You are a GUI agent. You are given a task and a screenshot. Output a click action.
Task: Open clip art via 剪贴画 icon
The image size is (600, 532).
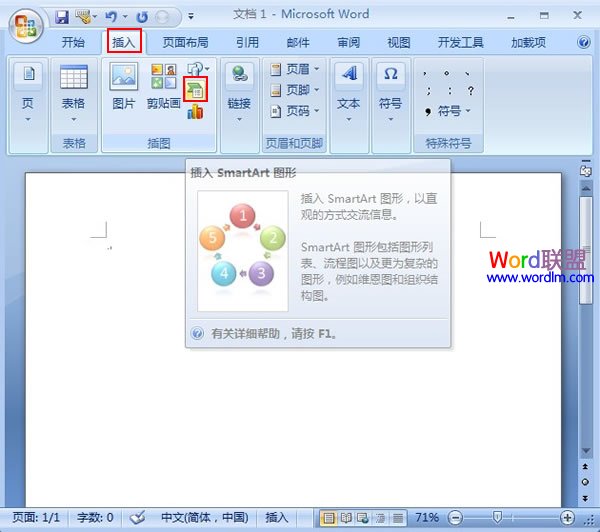point(163,87)
